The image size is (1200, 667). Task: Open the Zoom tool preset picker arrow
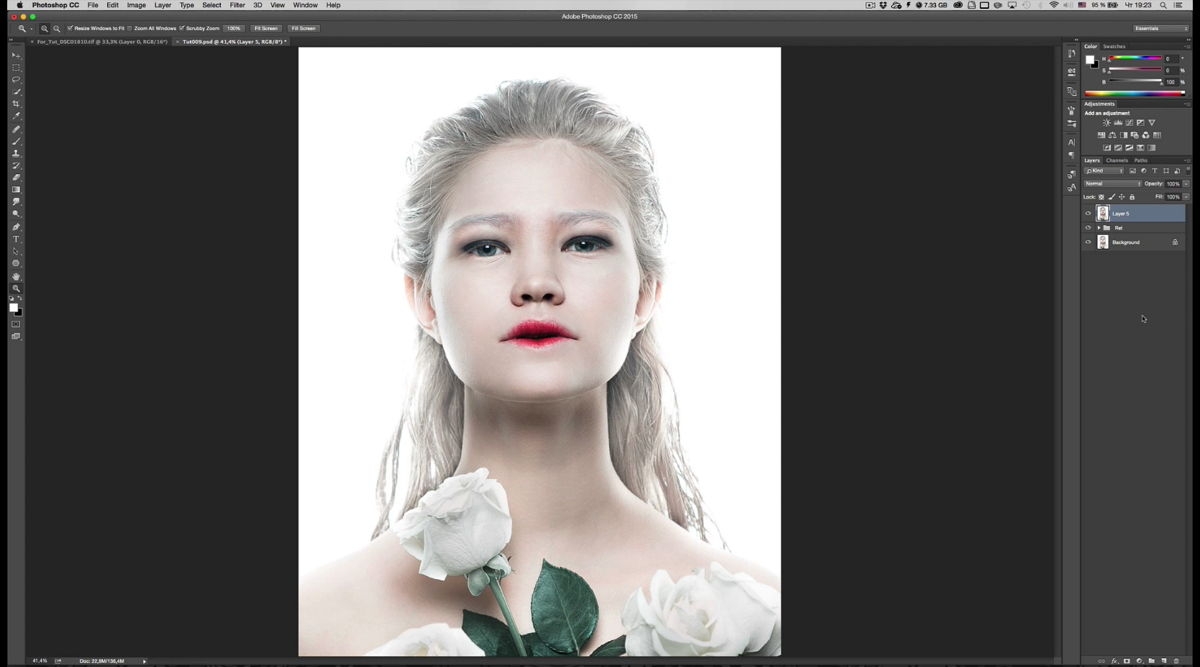click(x=31, y=28)
